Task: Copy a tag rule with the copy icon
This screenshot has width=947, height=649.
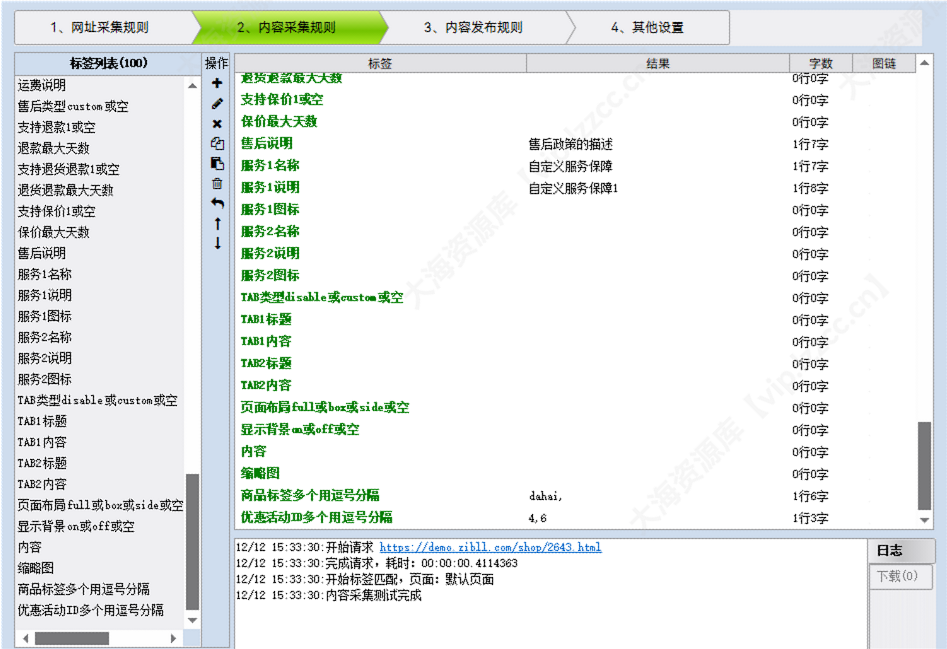Action: pos(216,143)
